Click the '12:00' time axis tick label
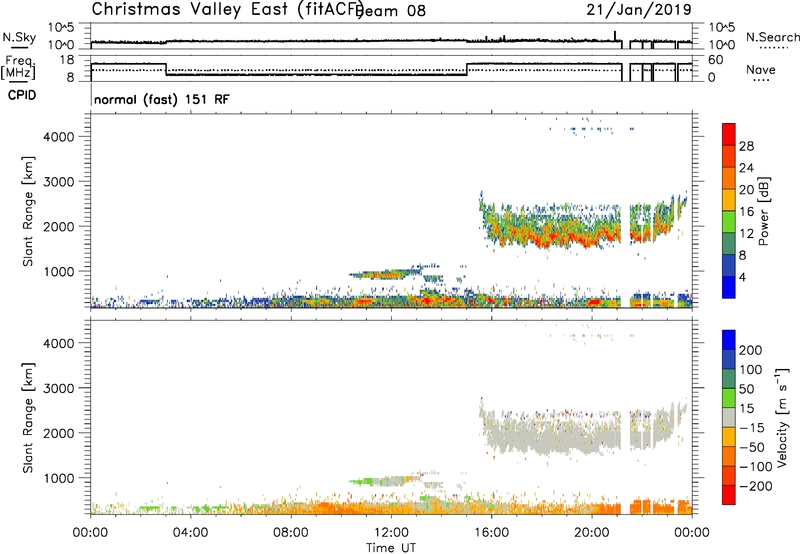 pyautogui.click(x=391, y=533)
